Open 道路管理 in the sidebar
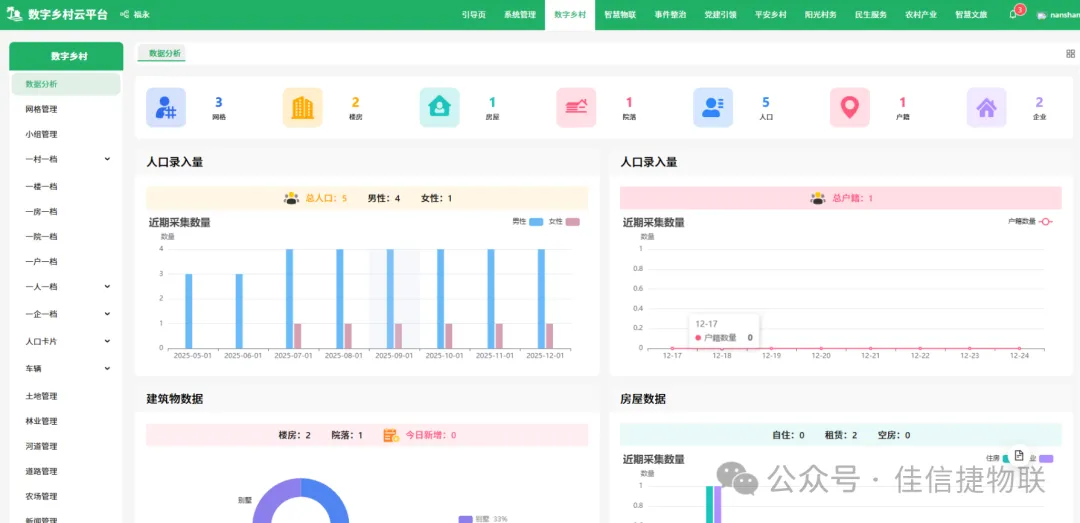The image size is (1080, 523). tap(66, 471)
